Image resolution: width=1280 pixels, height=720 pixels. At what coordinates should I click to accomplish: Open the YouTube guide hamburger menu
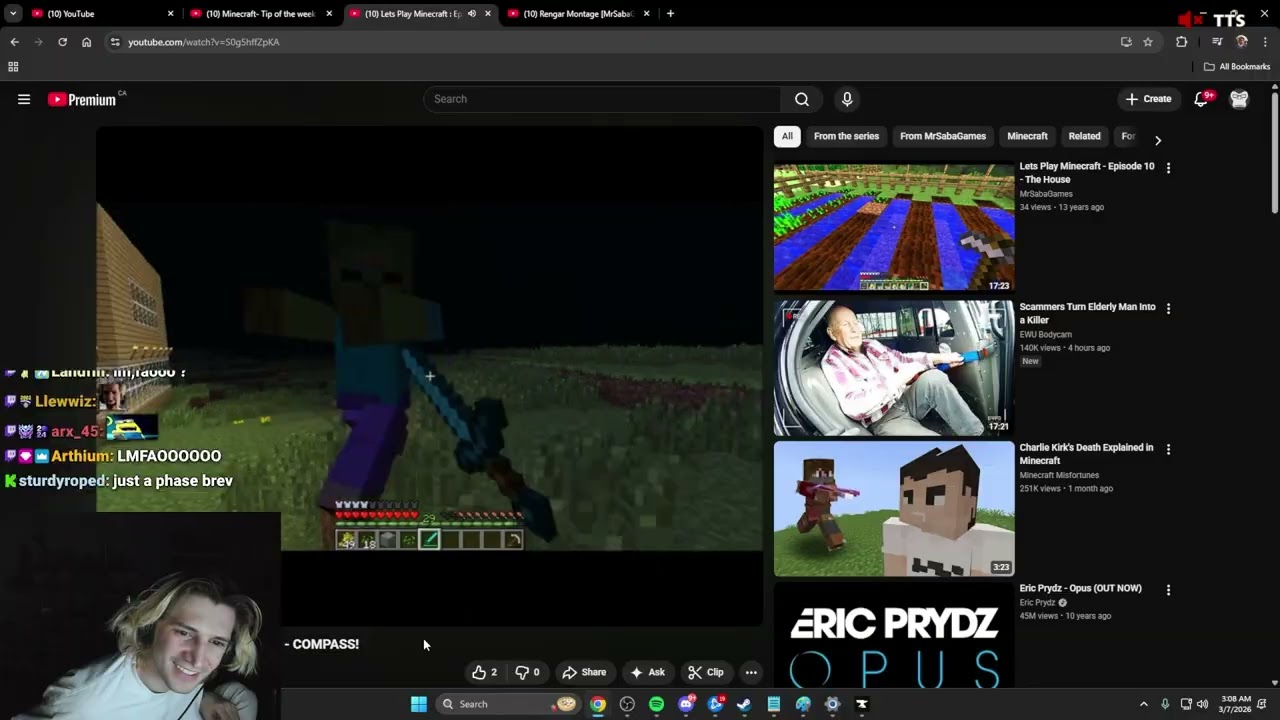[24, 99]
